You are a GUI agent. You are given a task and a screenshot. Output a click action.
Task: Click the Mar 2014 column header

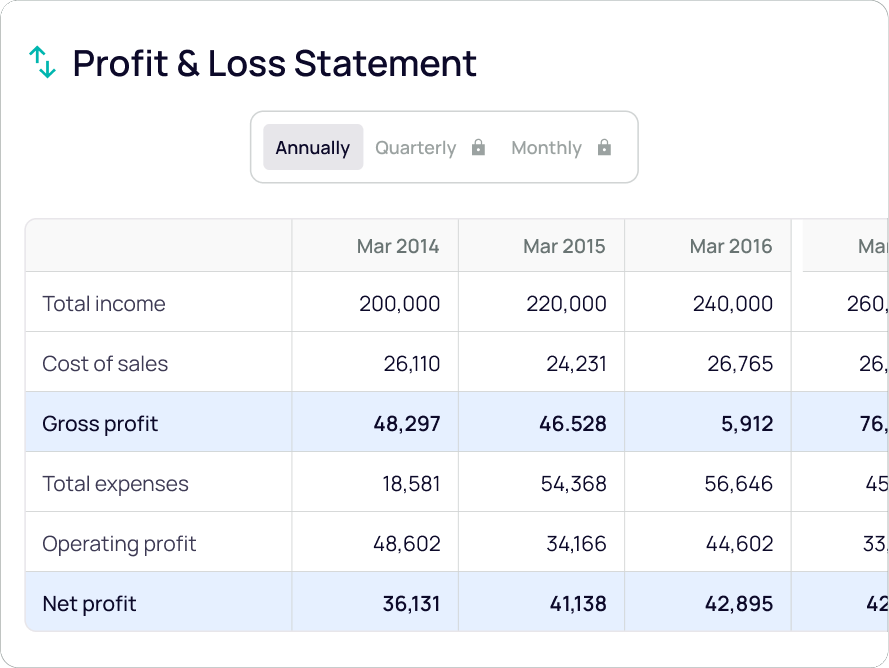click(397, 246)
